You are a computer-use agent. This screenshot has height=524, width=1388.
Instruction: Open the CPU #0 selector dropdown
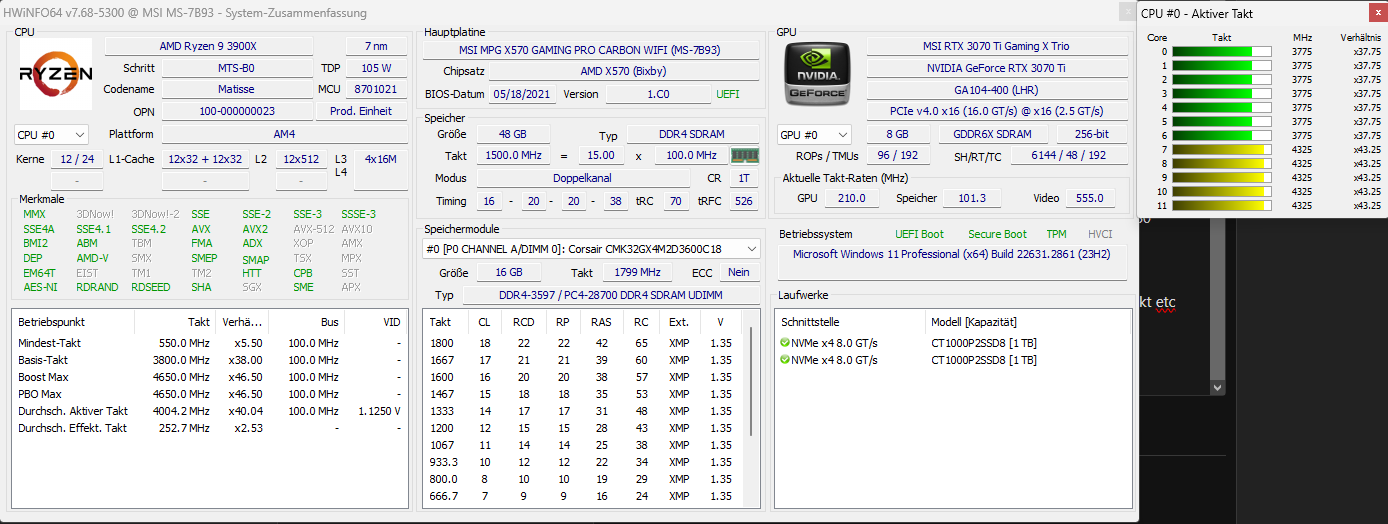pyautogui.click(x=51, y=134)
